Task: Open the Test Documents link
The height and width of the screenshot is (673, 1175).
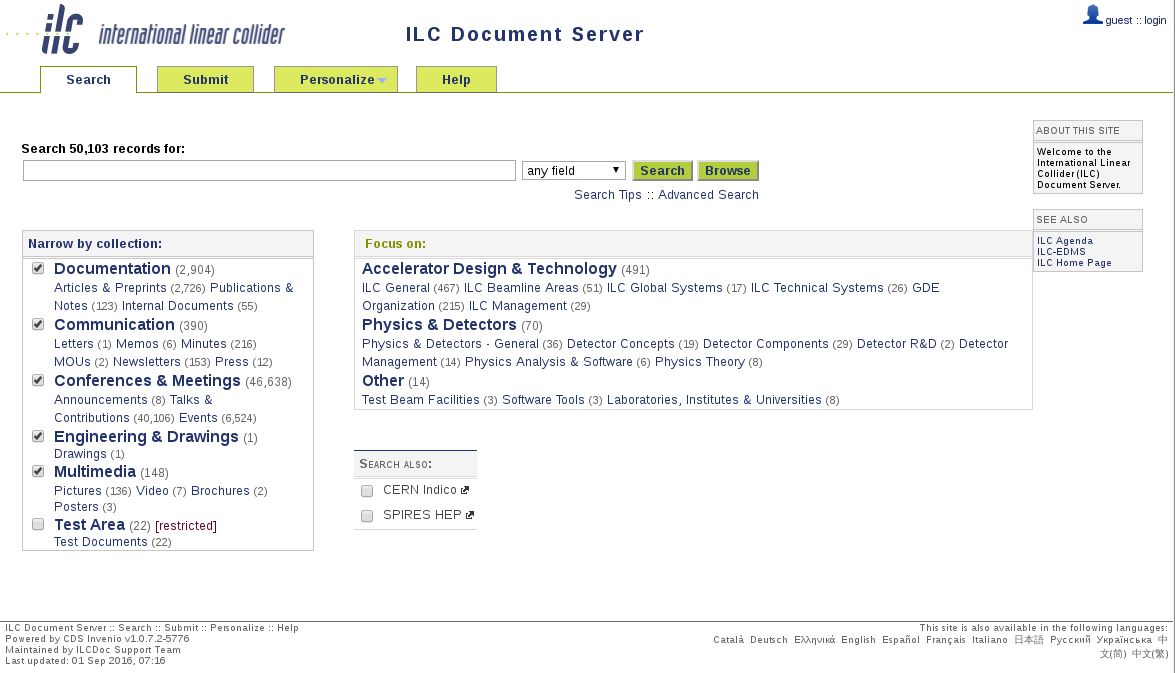Action: tap(100, 542)
